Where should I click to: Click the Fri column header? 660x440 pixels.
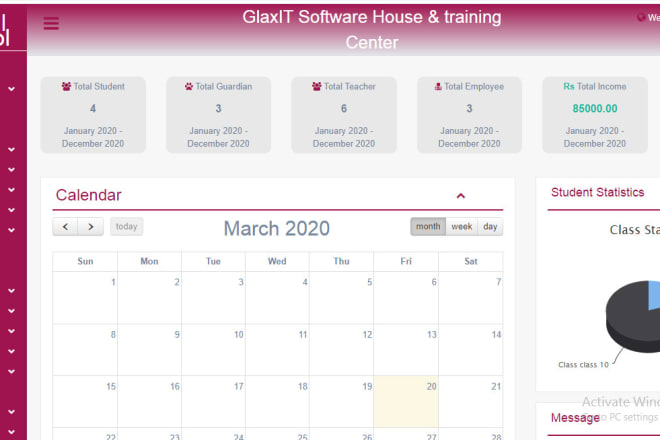pyautogui.click(x=406, y=261)
